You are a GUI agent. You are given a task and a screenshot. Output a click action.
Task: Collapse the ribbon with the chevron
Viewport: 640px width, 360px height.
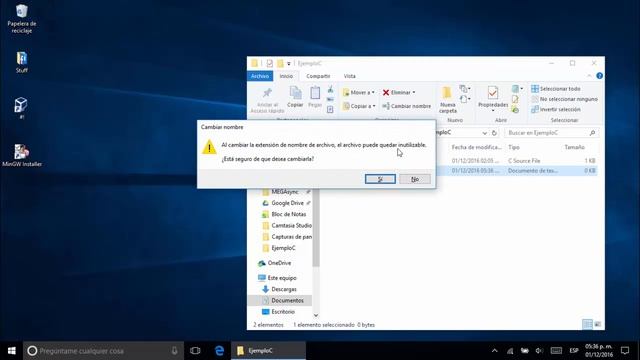click(x=589, y=76)
